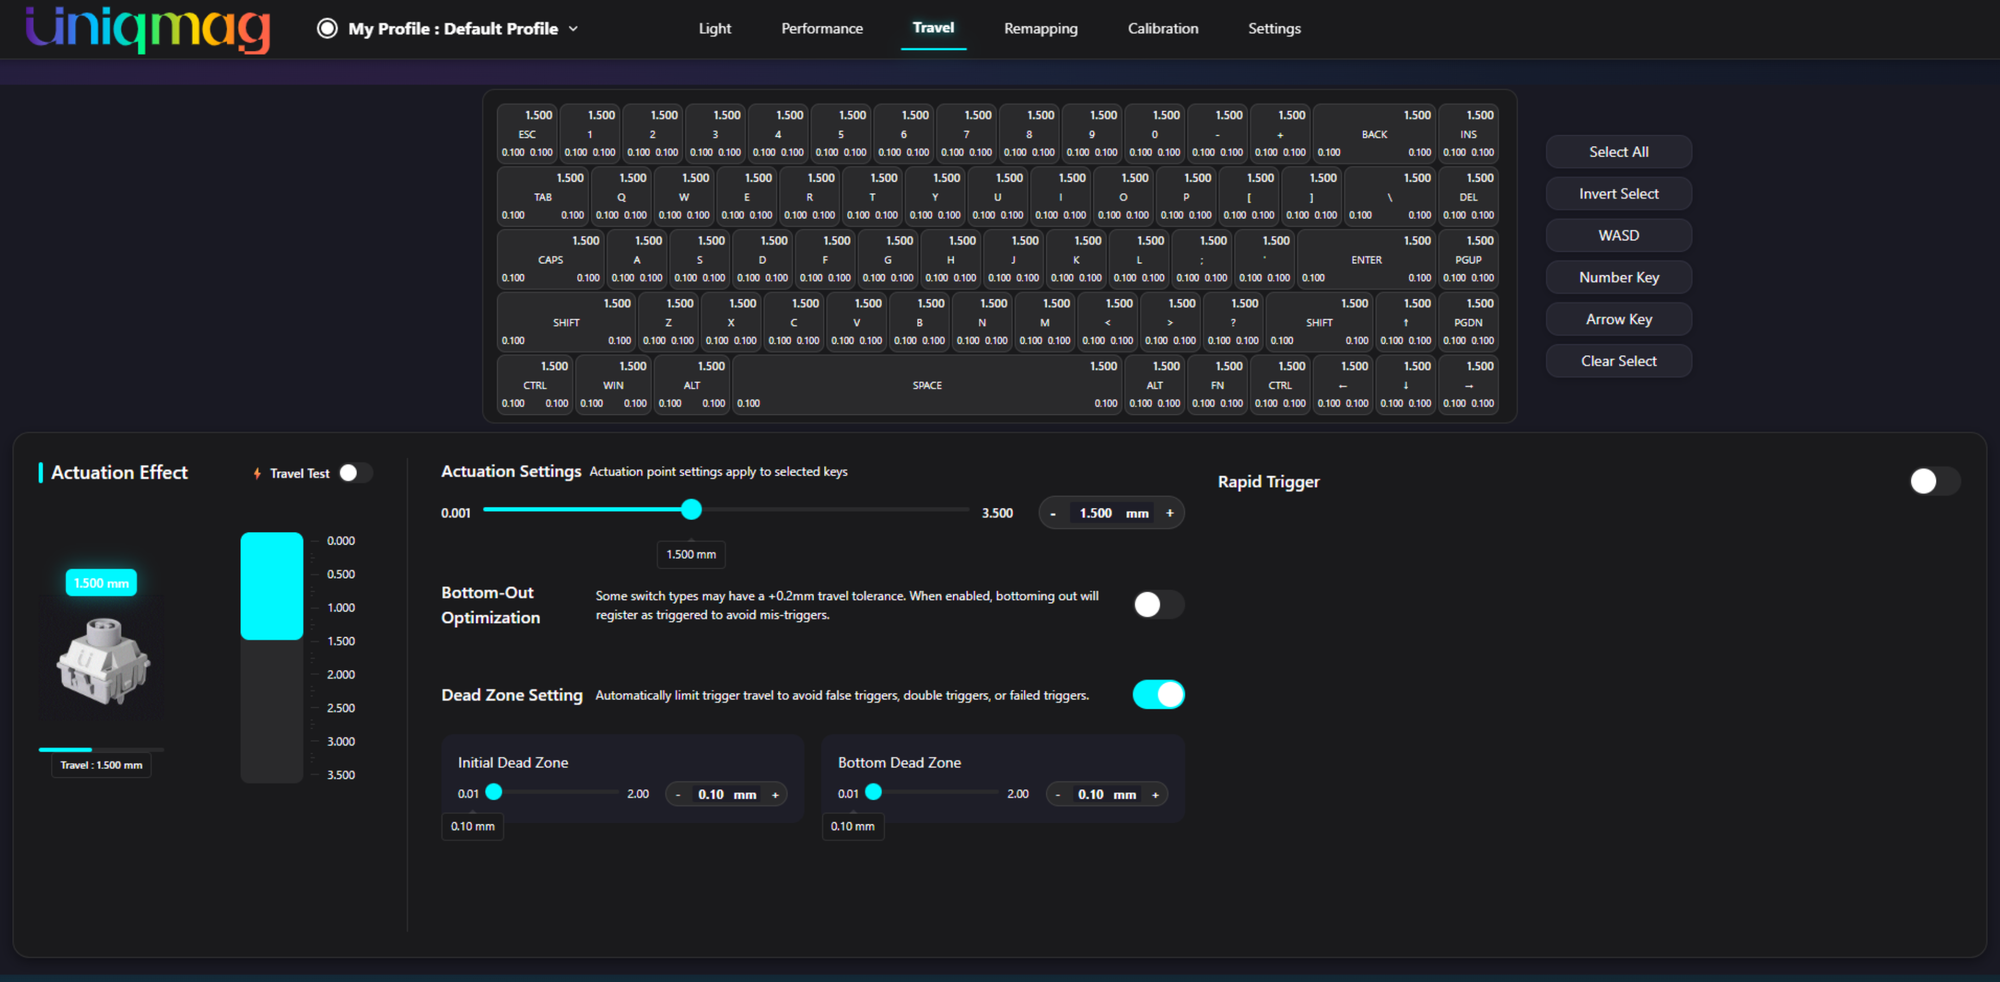This screenshot has width=2000, height=982.
Task: Click the Clear Select button
Action: [1619, 361]
